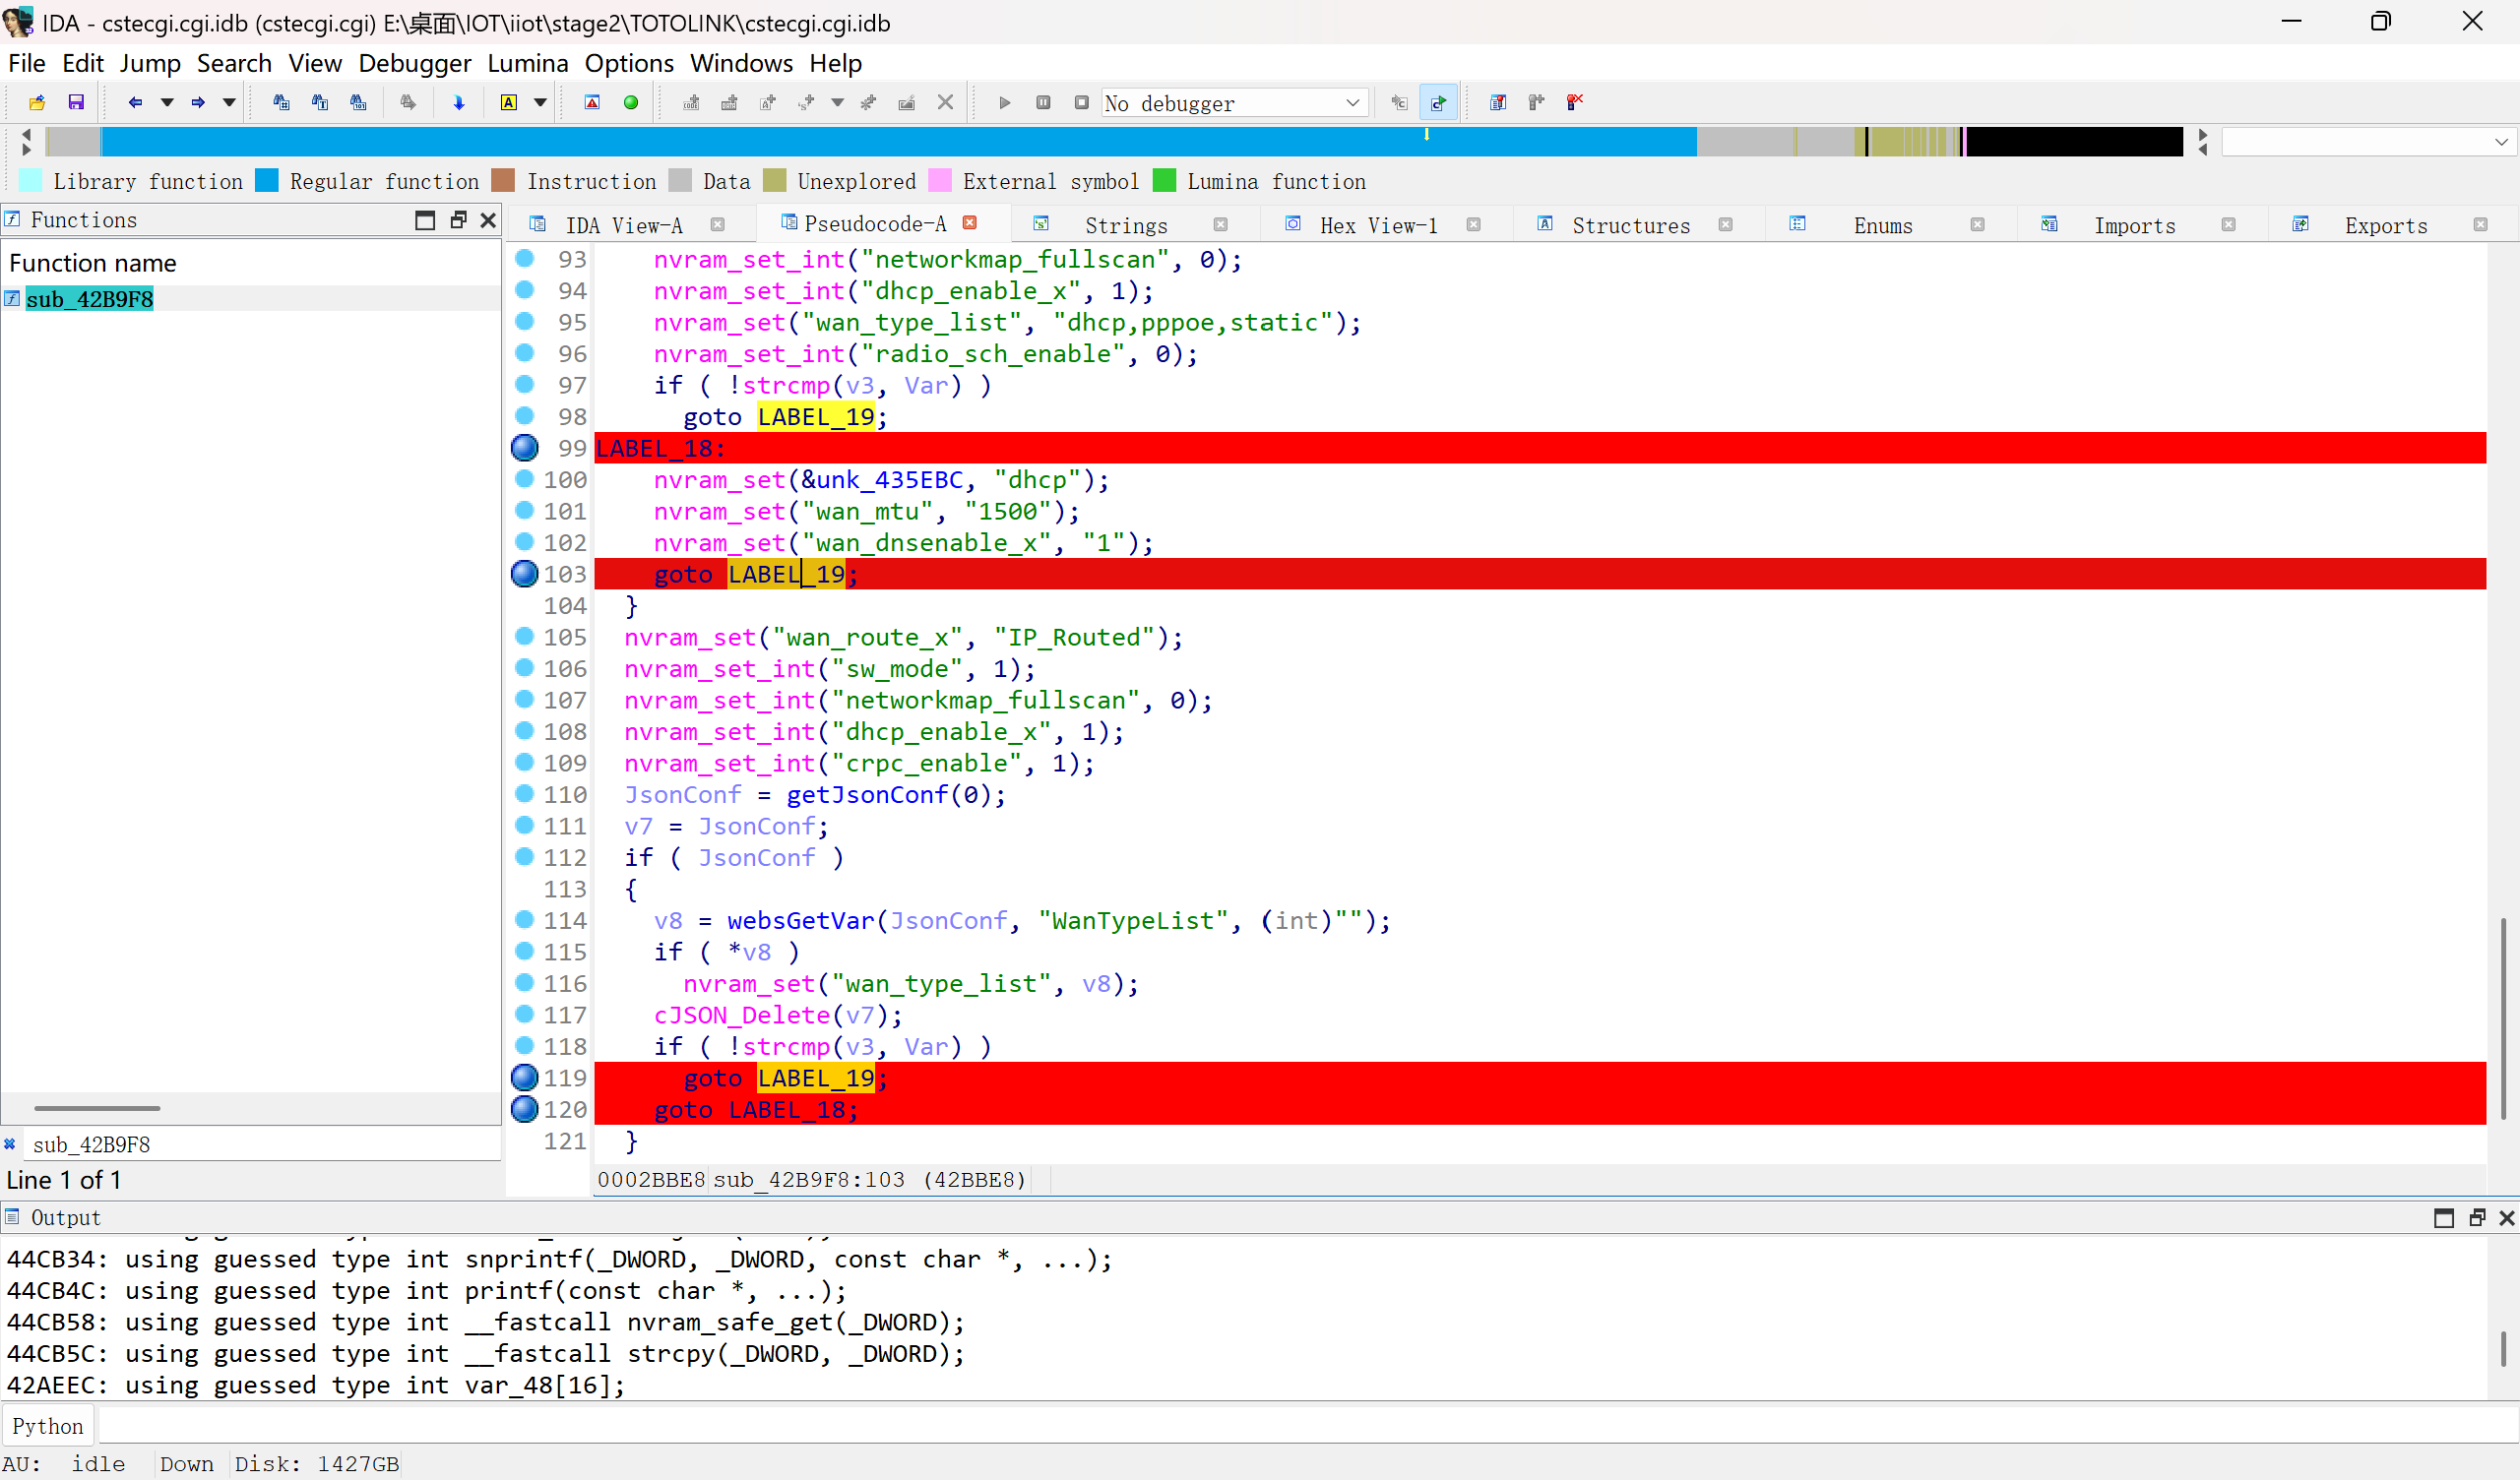Close the Enums tab
Viewport: 2520px width, 1480px height.
pos(1977,225)
